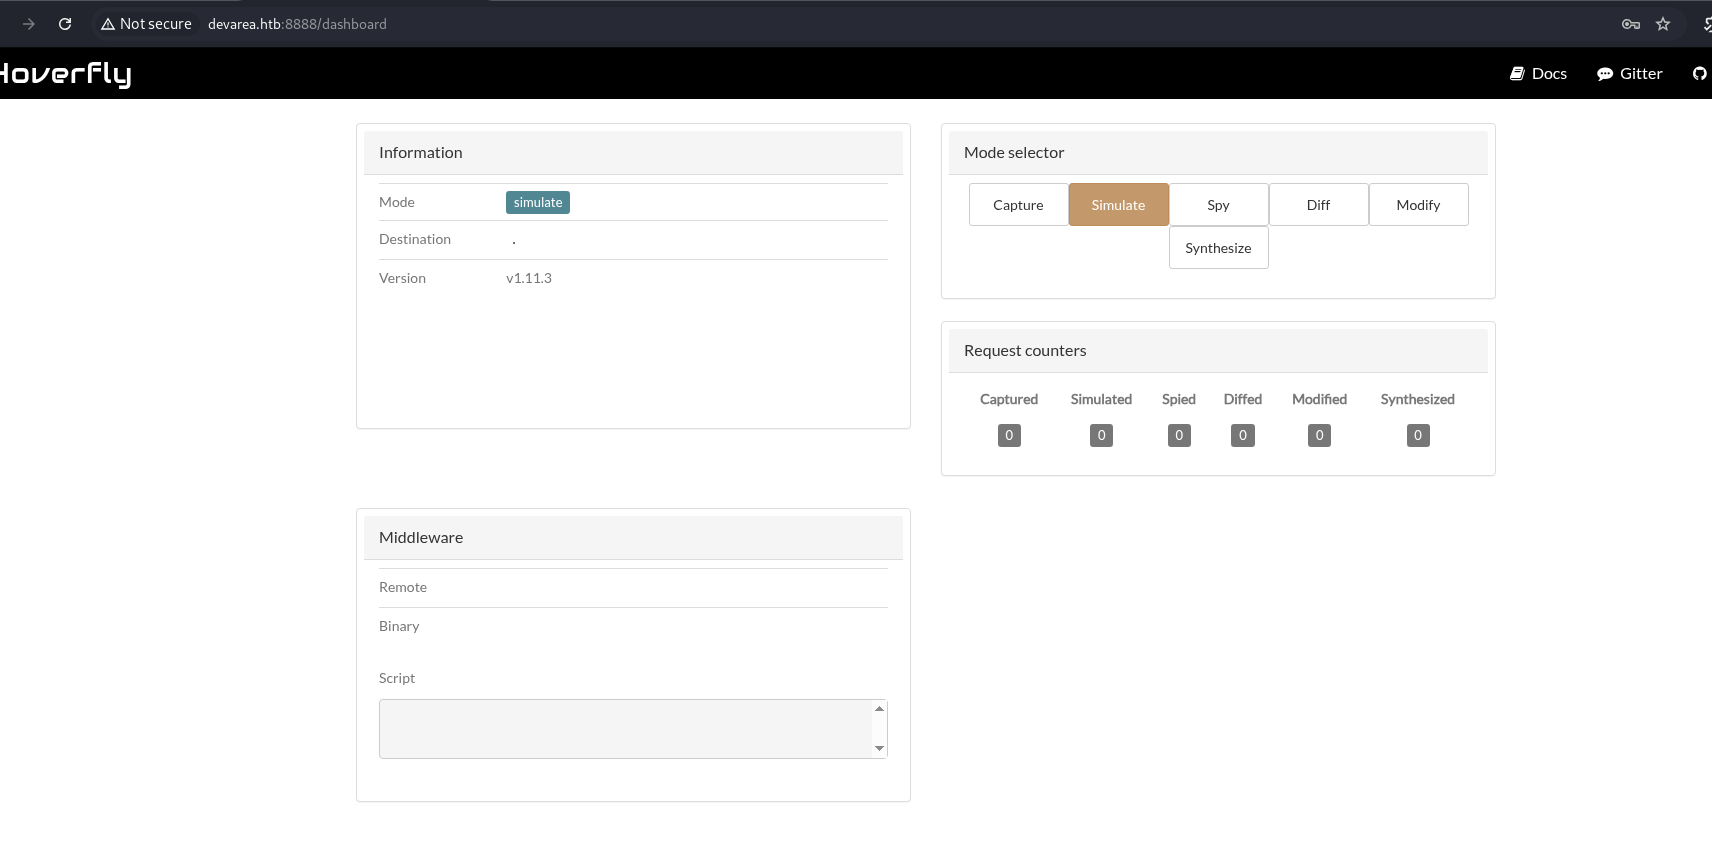Click the Captured counter badge
Image resolution: width=1712 pixels, height=847 pixels.
(x=1009, y=435)
